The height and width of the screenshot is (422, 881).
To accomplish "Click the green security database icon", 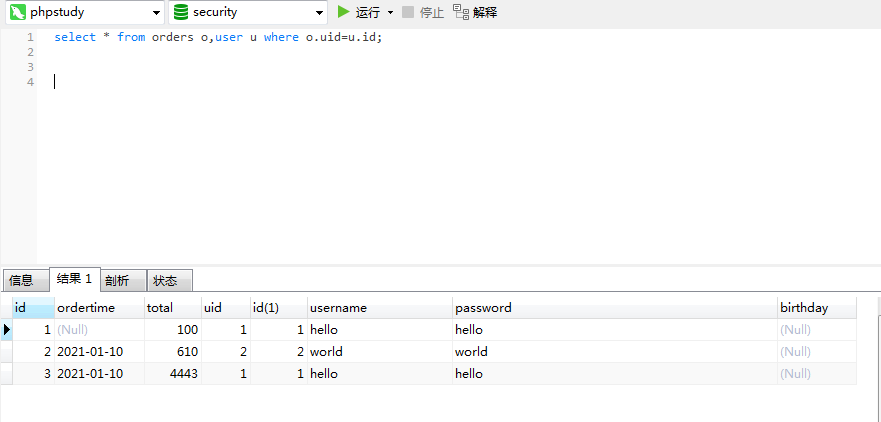I will [x=181, y=12].
